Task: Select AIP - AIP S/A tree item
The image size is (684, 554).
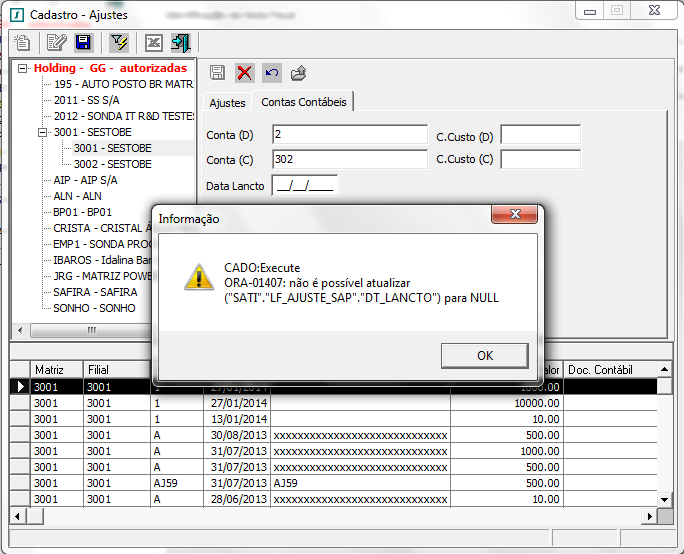Action: coord(85,180)
